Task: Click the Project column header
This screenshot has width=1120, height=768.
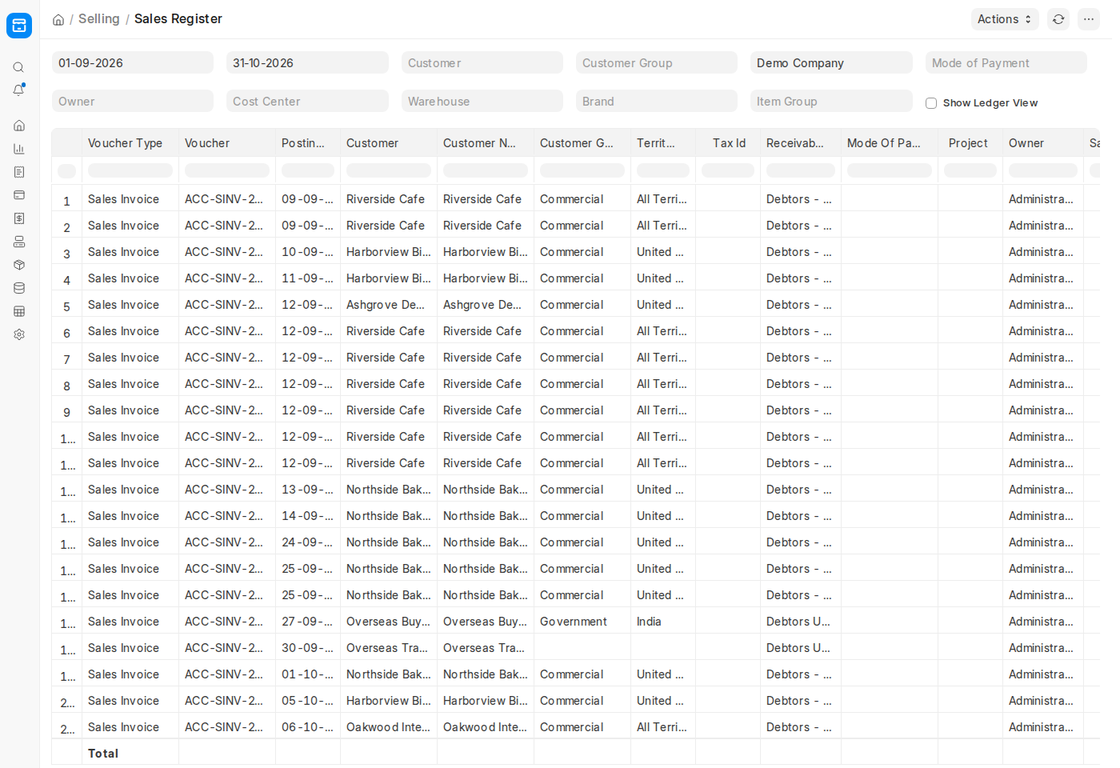Action: 968,143
